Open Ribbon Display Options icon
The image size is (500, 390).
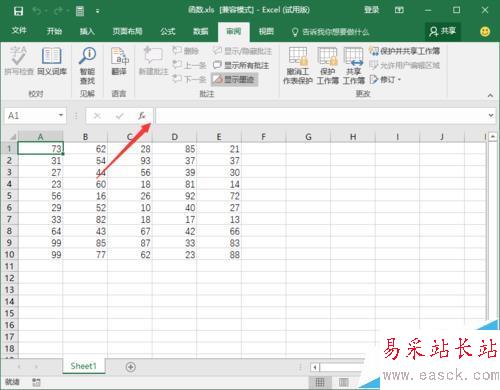[399, 10]
